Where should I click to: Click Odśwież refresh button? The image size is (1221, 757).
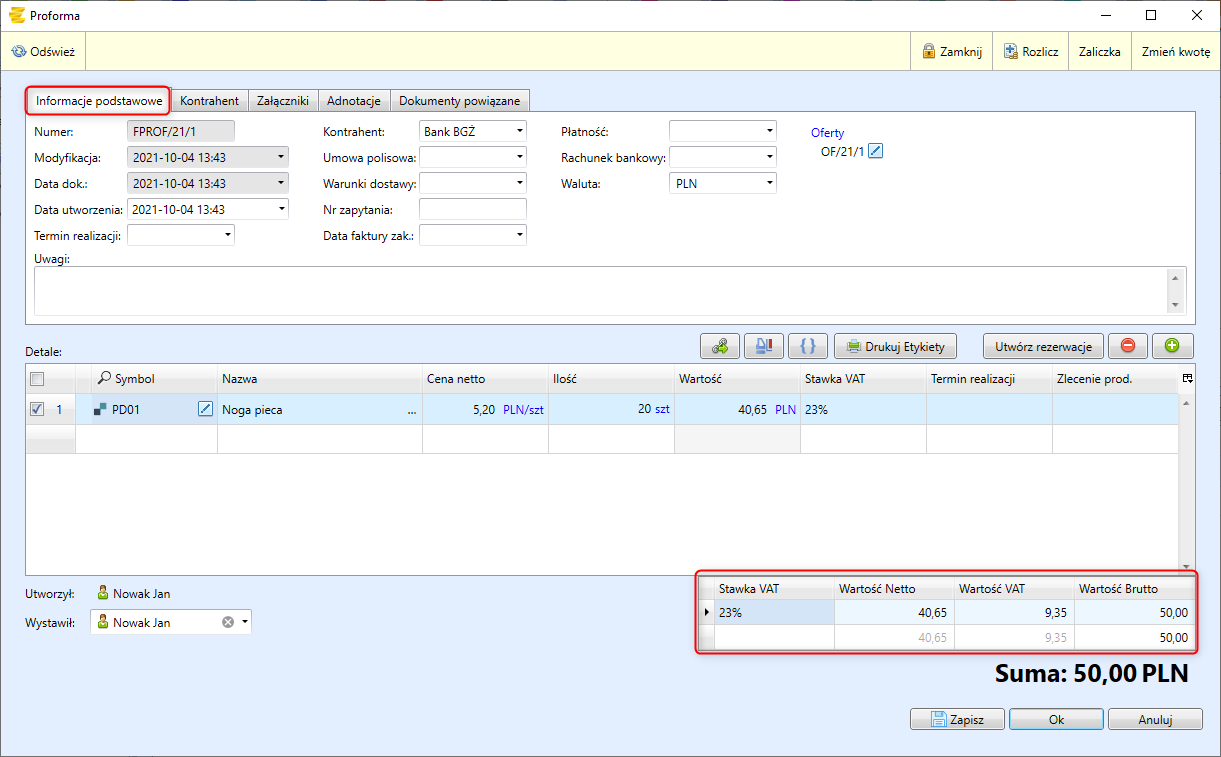[x=44, y=52]
